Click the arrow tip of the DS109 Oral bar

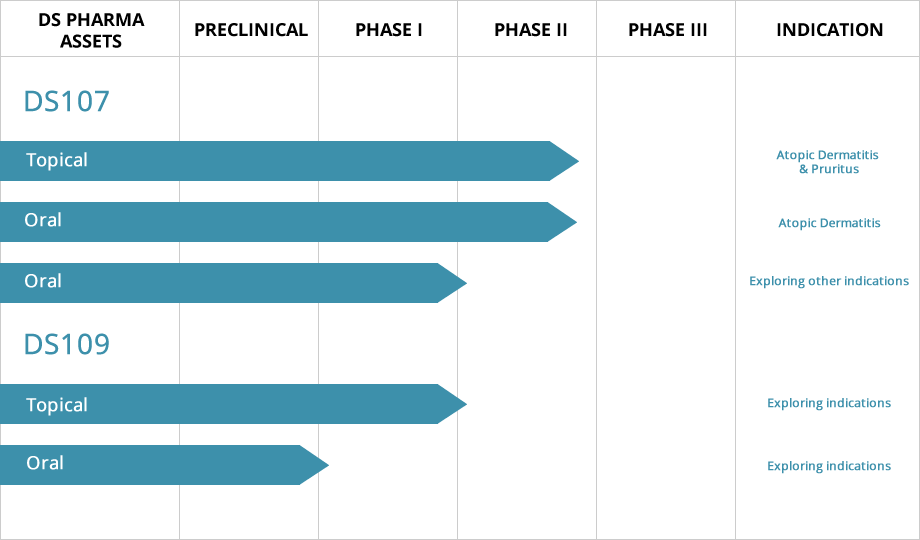316,465
